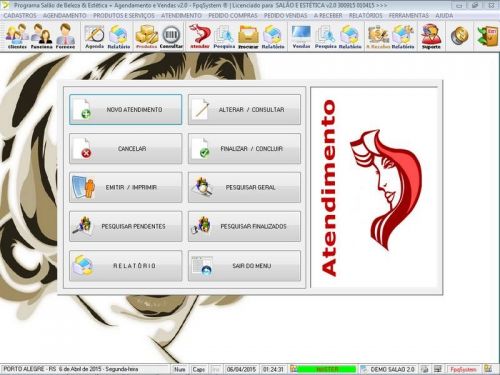Click the clock 01:24:31 in status bar
Viewport: 500px width, 375px height.
tap(273, 369)
